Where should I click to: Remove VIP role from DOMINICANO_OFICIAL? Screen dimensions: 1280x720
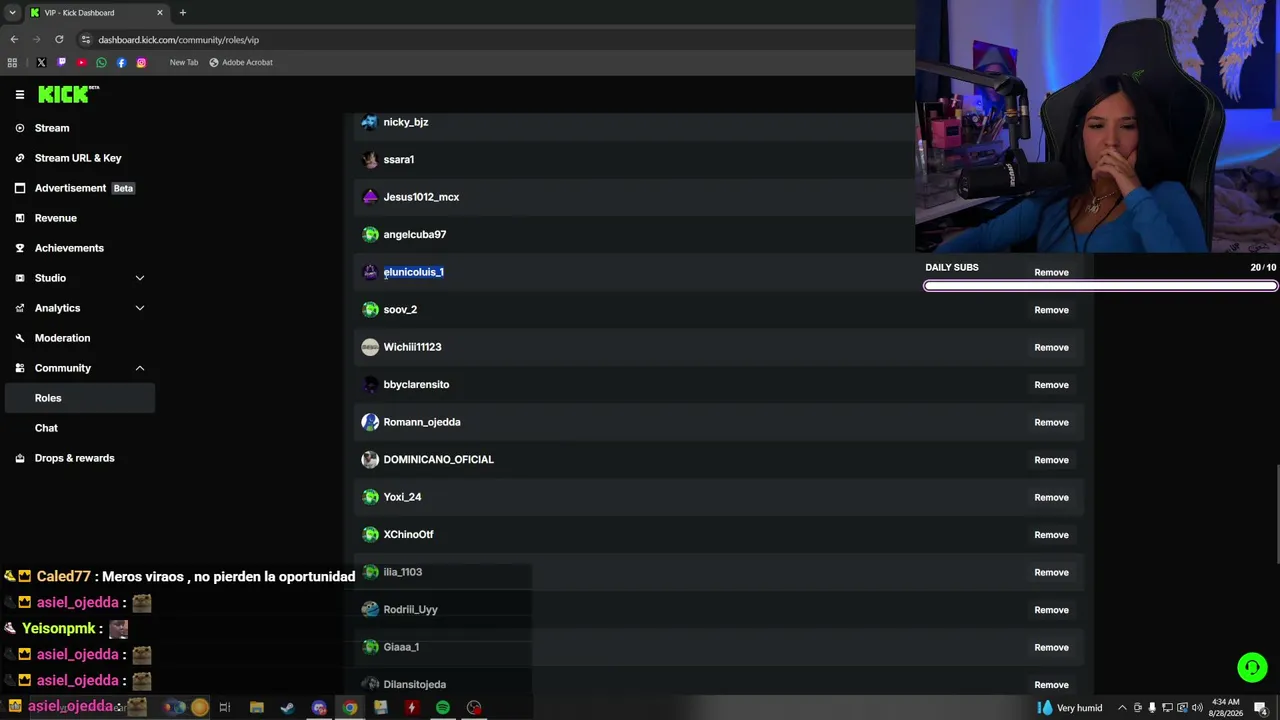1051,460
